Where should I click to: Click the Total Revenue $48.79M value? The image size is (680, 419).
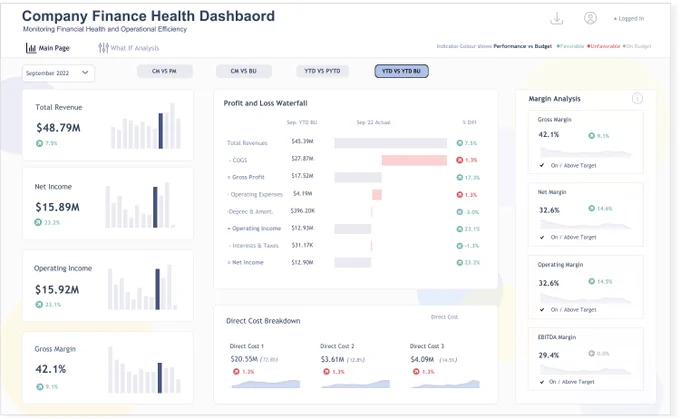tap(58, 128)
